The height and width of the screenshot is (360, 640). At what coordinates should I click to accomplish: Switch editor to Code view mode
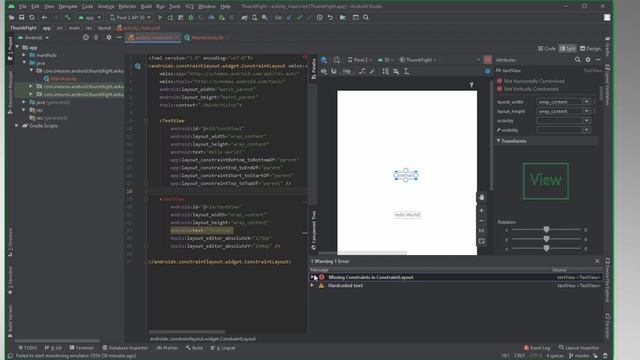tap(547, 49)
